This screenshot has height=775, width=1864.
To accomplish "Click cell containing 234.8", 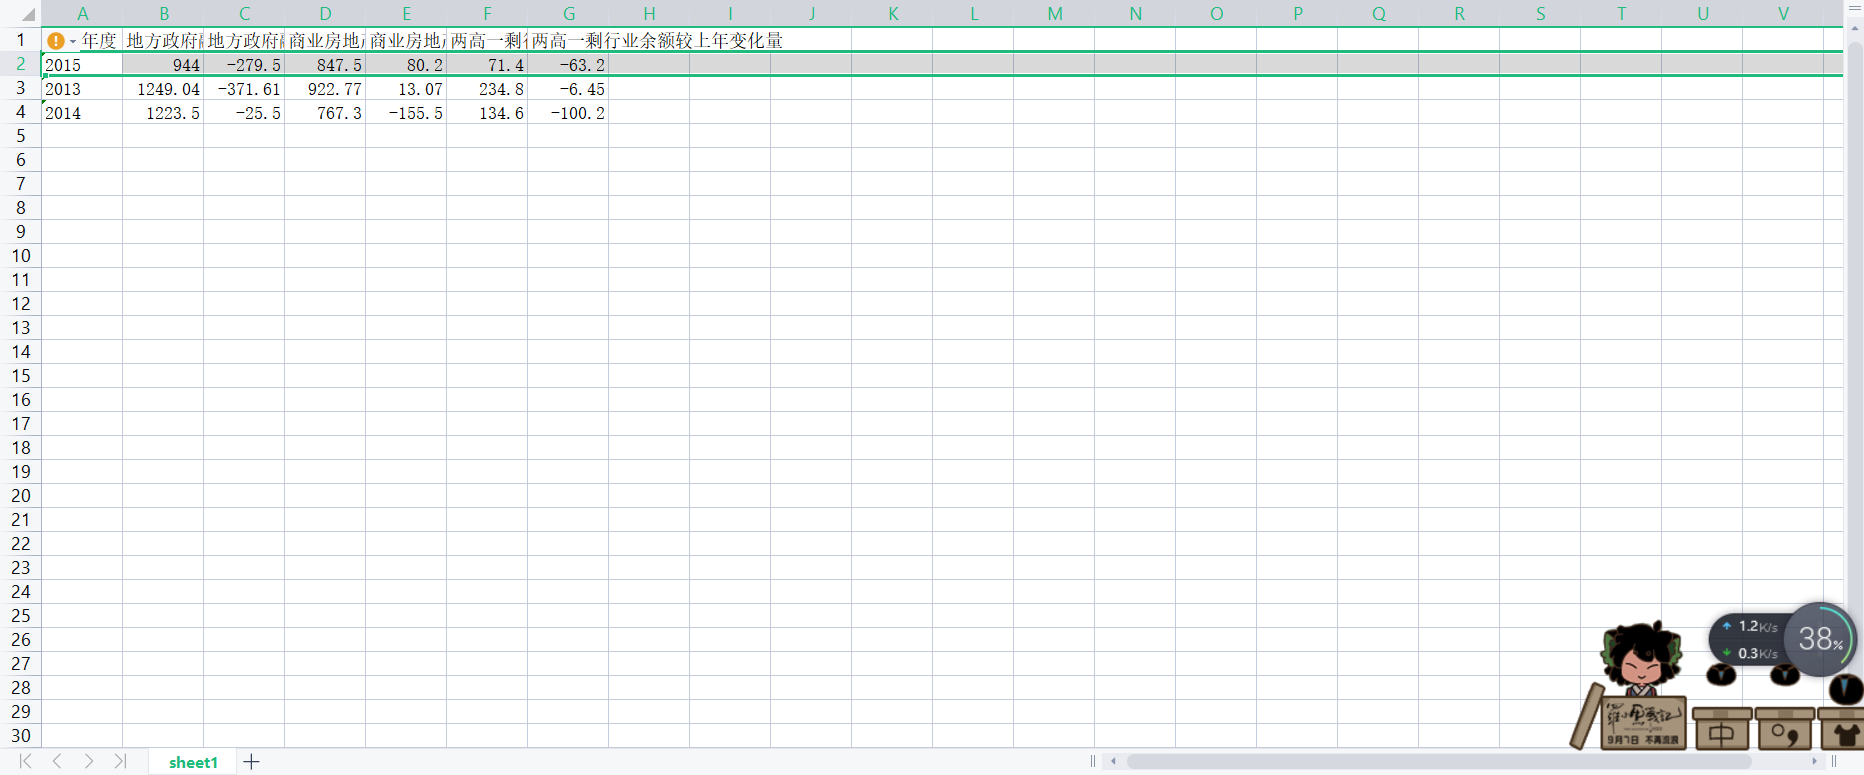I will 487,89.
